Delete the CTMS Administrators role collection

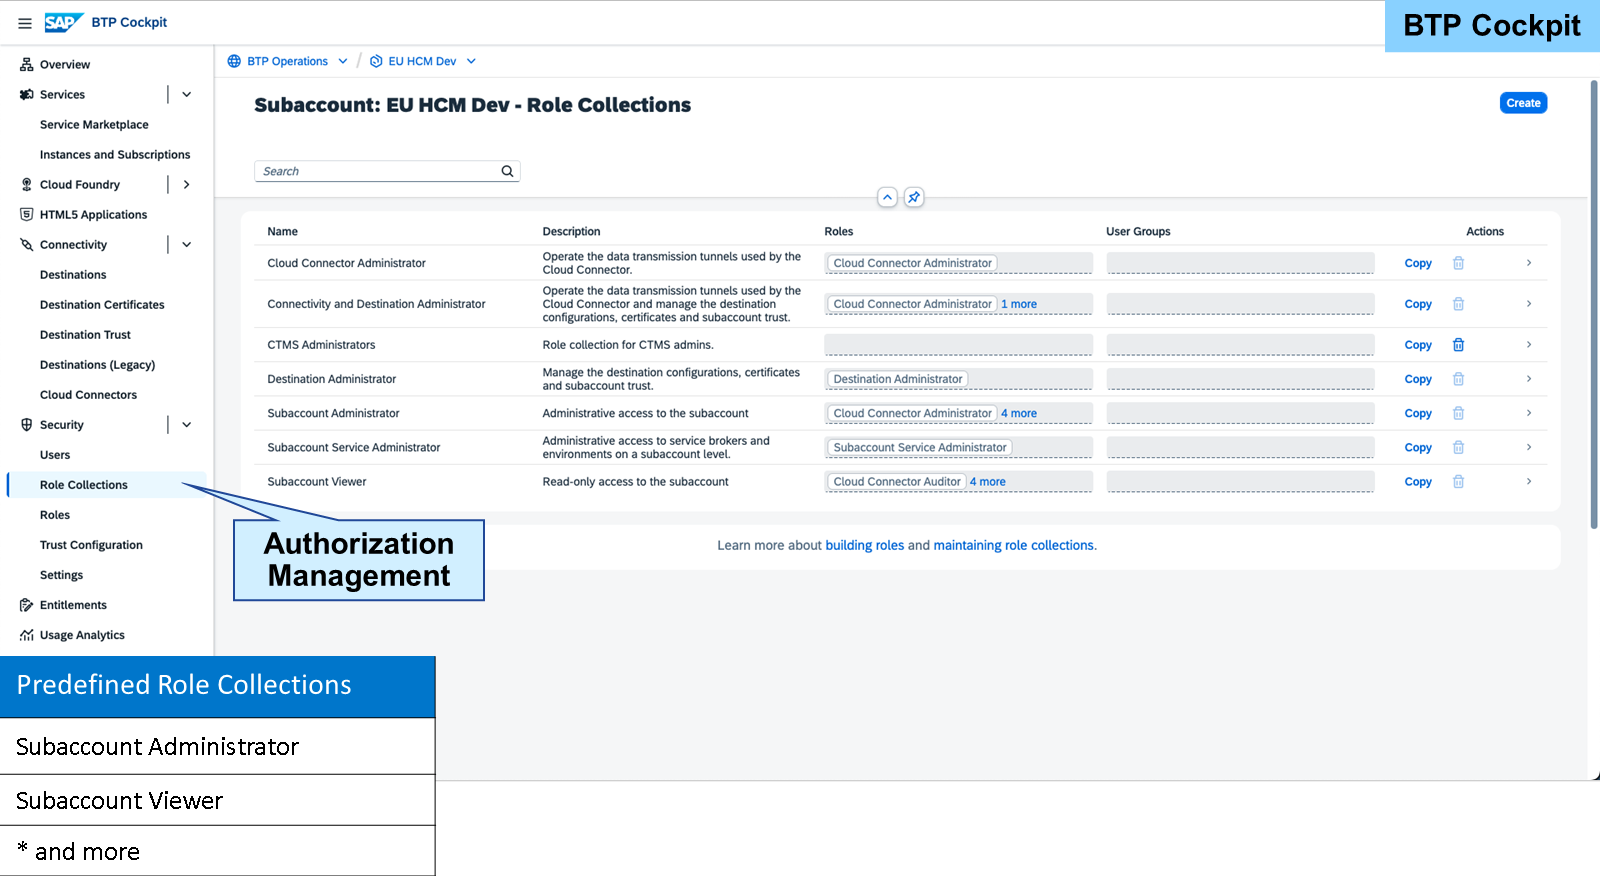[1458, 345]
